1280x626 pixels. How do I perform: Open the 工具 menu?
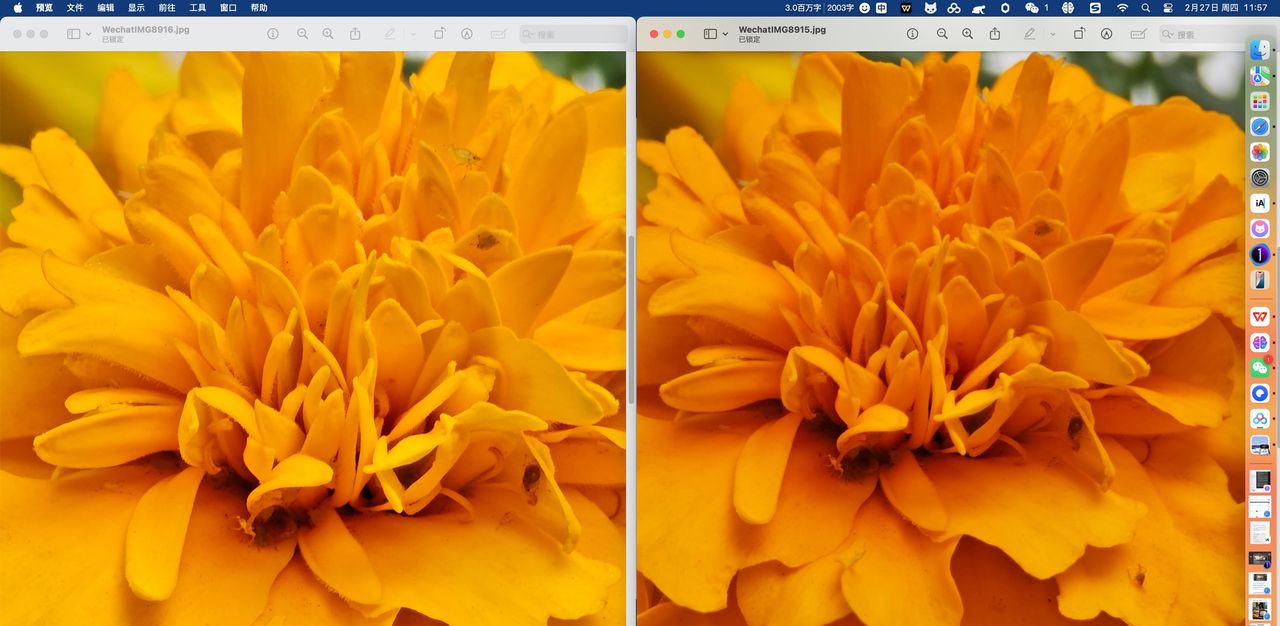198,7
